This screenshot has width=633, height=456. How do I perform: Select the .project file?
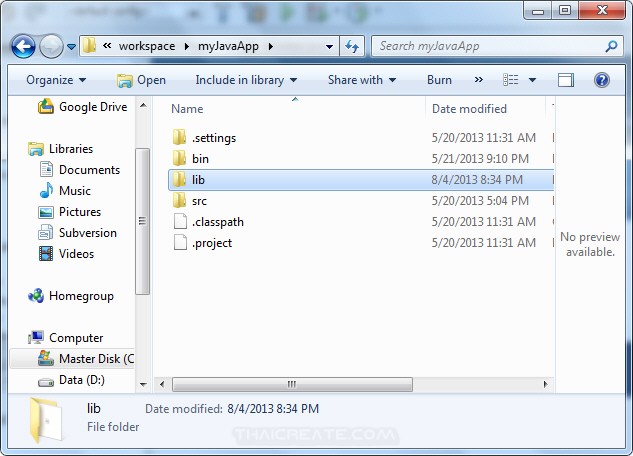[212, 243]
